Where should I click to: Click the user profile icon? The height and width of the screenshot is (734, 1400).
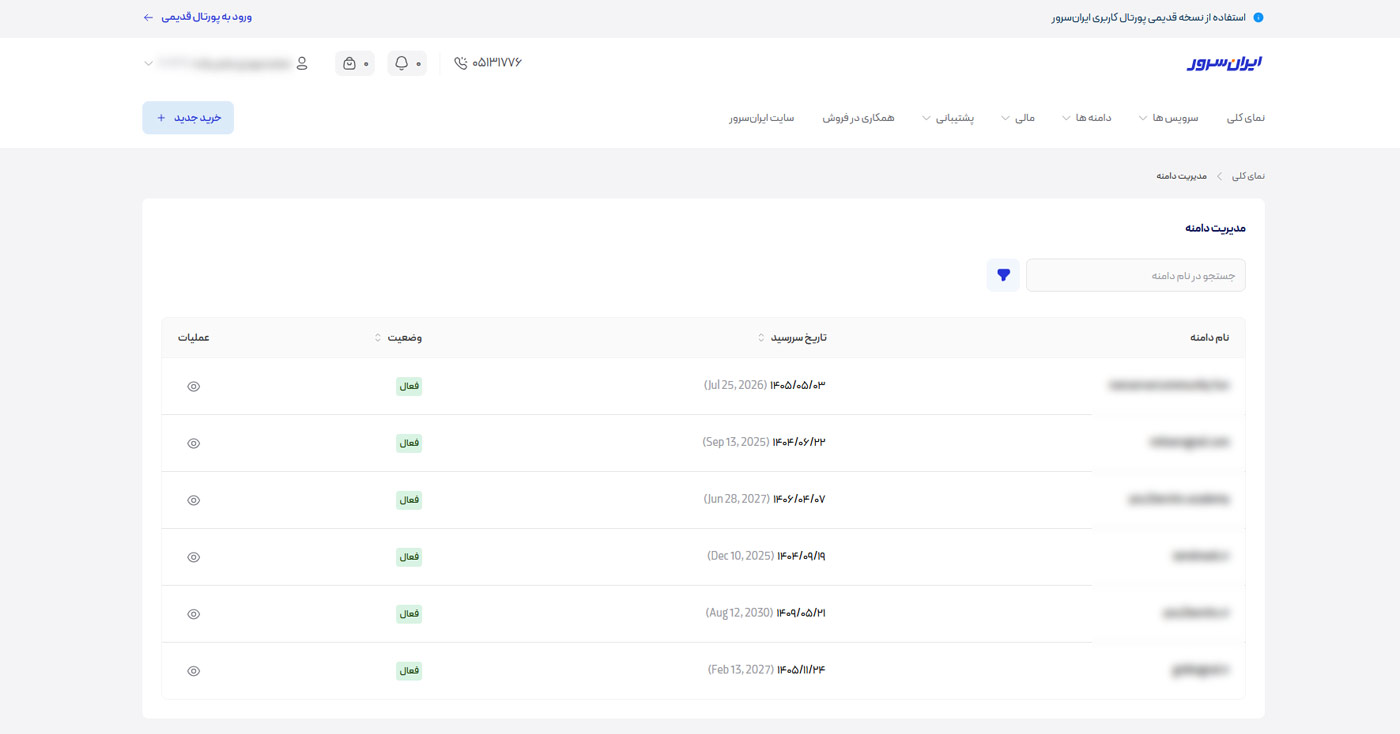(302, 63)
